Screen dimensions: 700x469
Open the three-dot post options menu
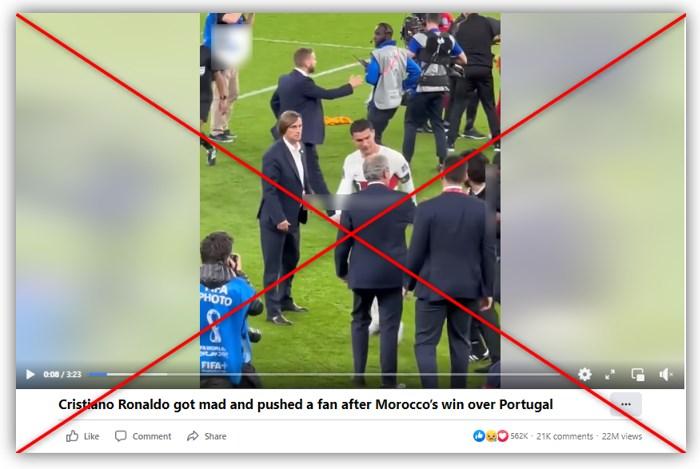[x=626, y=404]
